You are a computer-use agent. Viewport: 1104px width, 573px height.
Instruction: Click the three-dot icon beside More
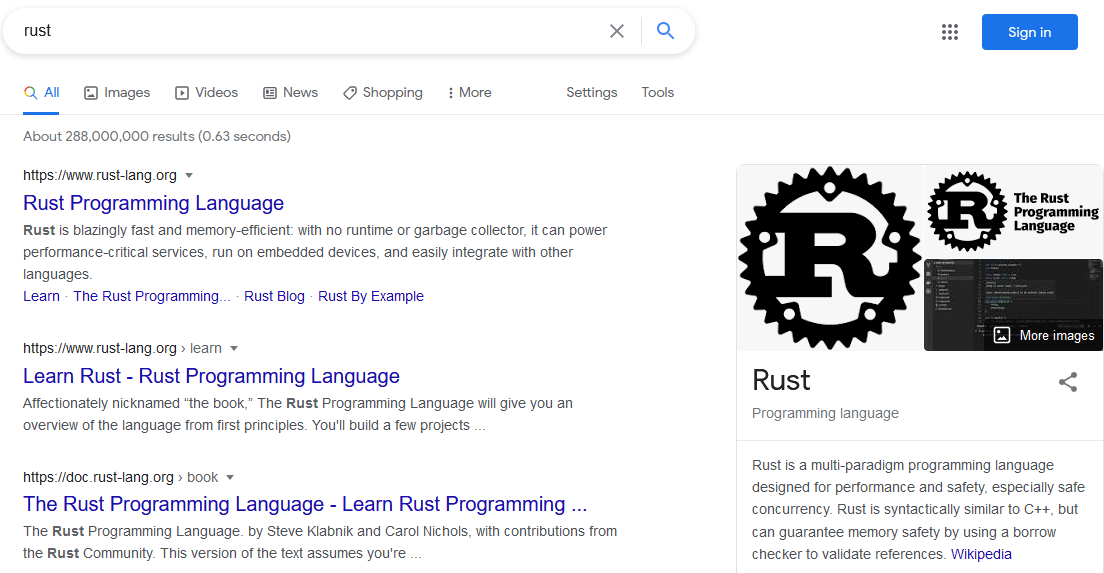451,93
